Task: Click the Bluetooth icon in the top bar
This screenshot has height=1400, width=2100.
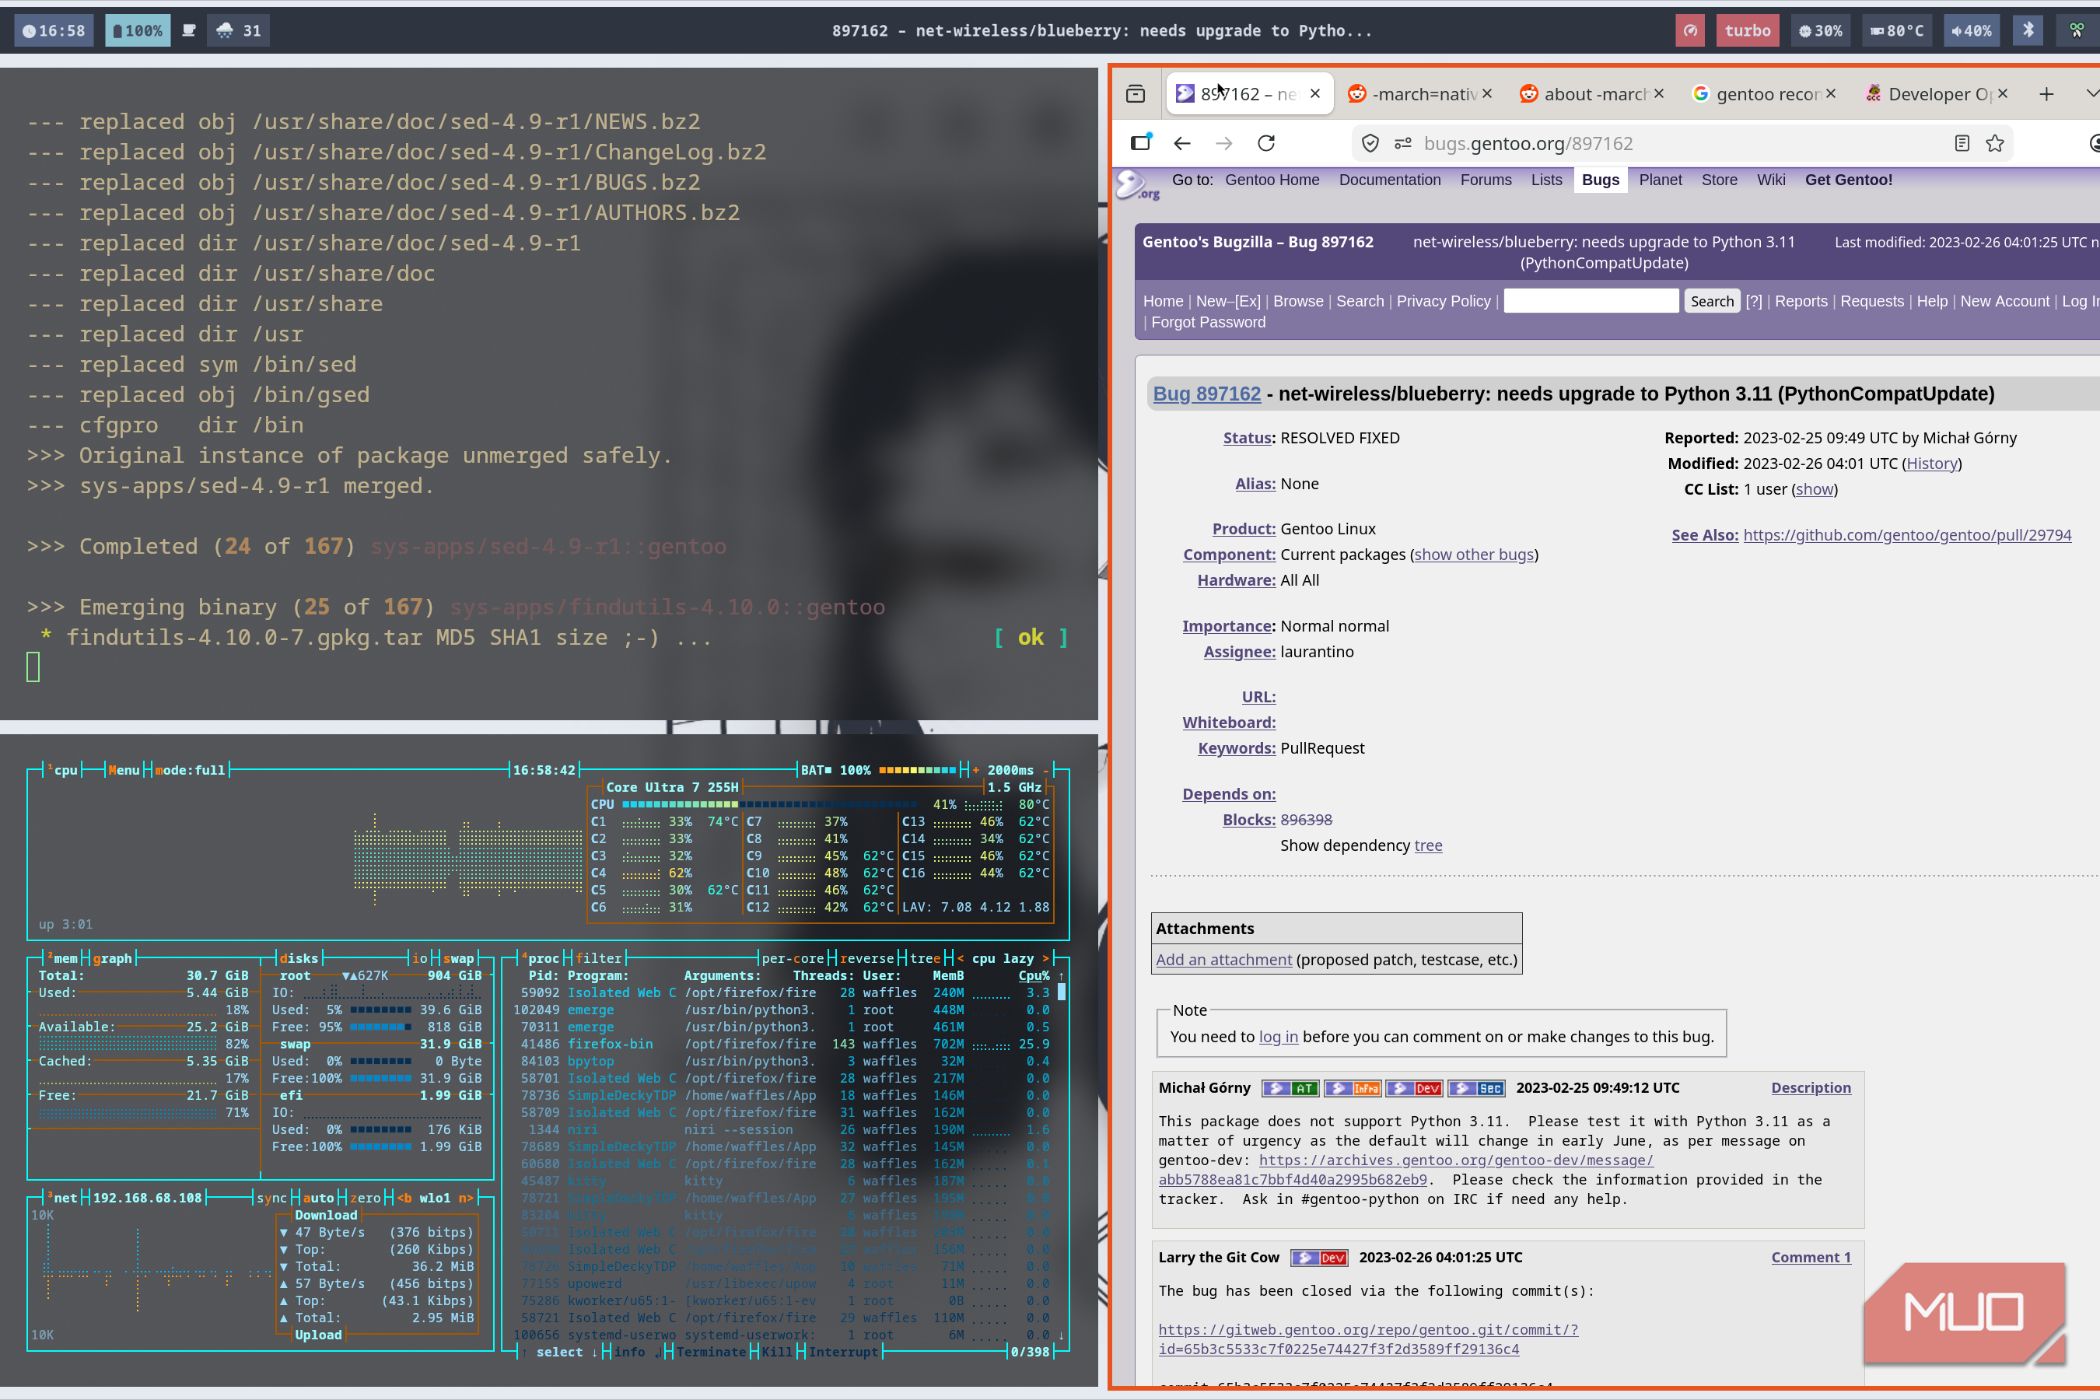Action: [2028, 31]
